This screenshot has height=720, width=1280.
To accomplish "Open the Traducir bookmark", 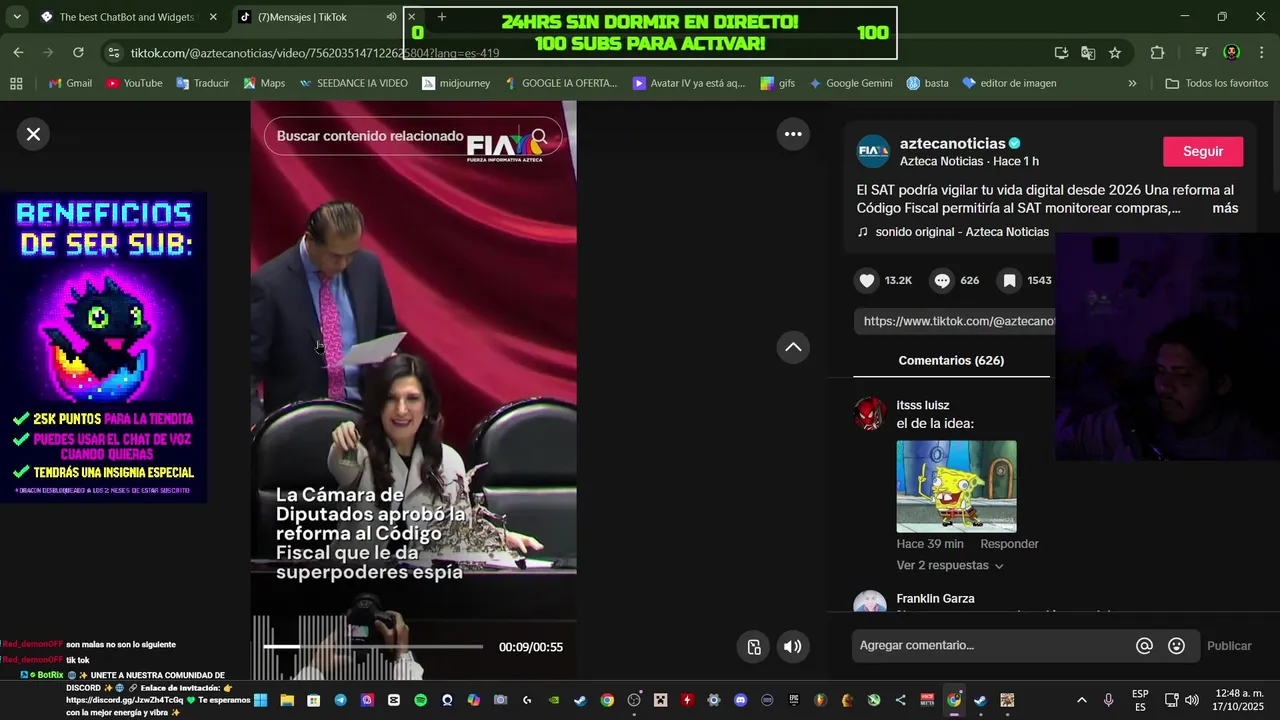I will (202, 83).
